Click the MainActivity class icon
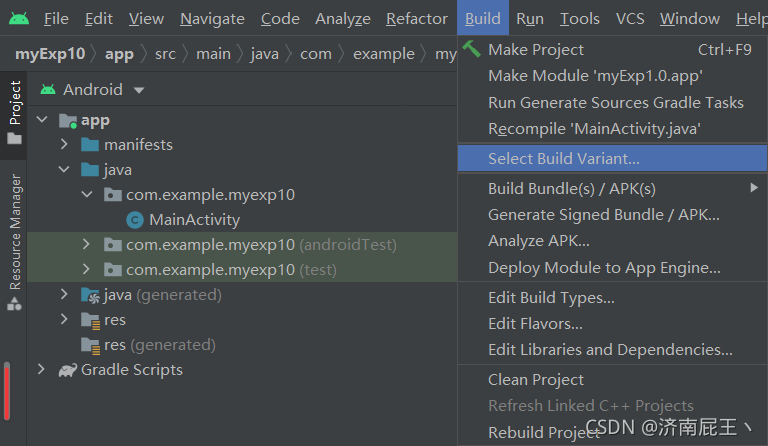The image size is (768, 446). click(135, 220)
